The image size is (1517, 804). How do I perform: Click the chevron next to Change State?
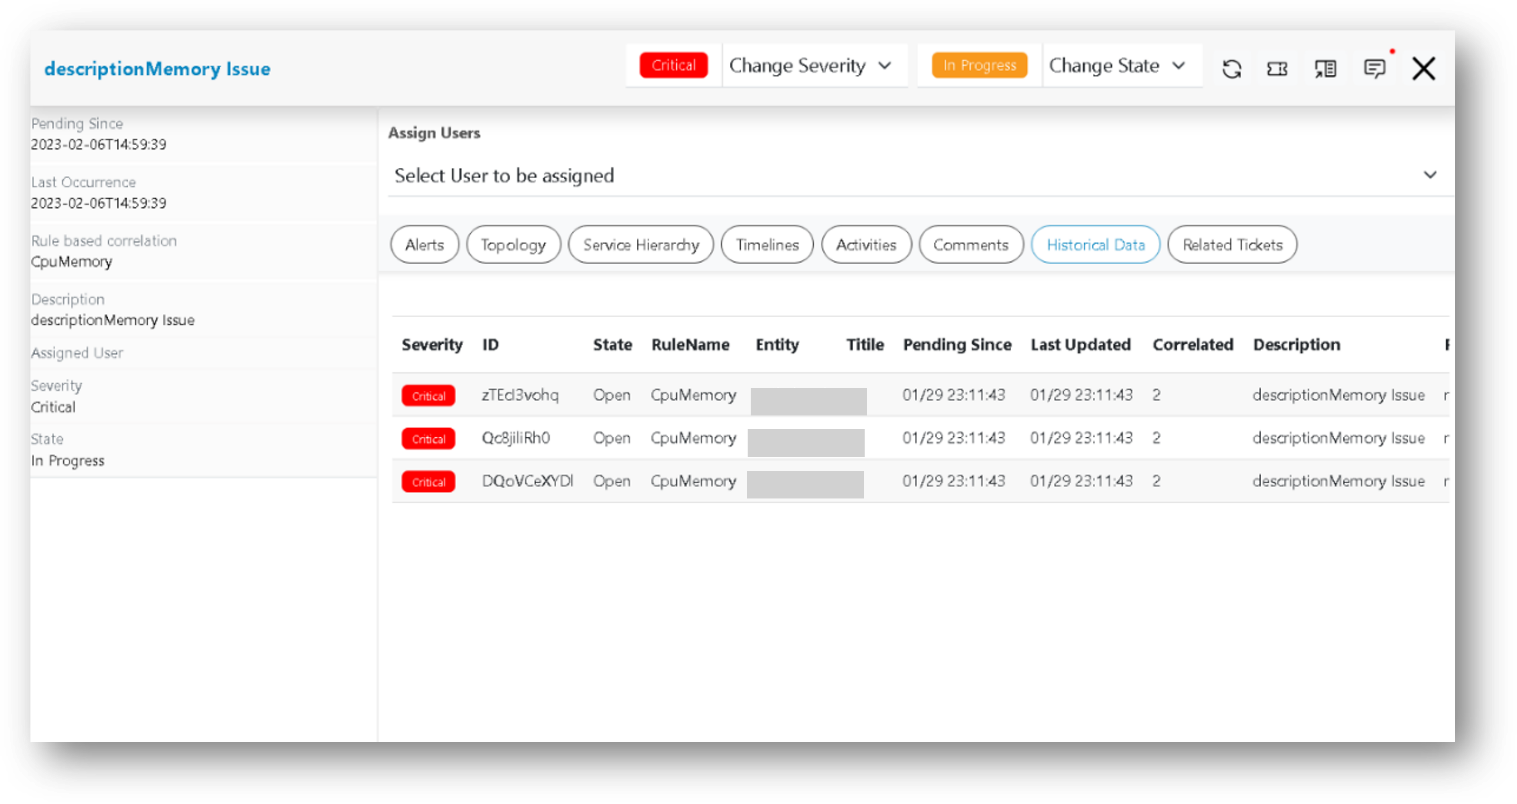point(1179,66)
